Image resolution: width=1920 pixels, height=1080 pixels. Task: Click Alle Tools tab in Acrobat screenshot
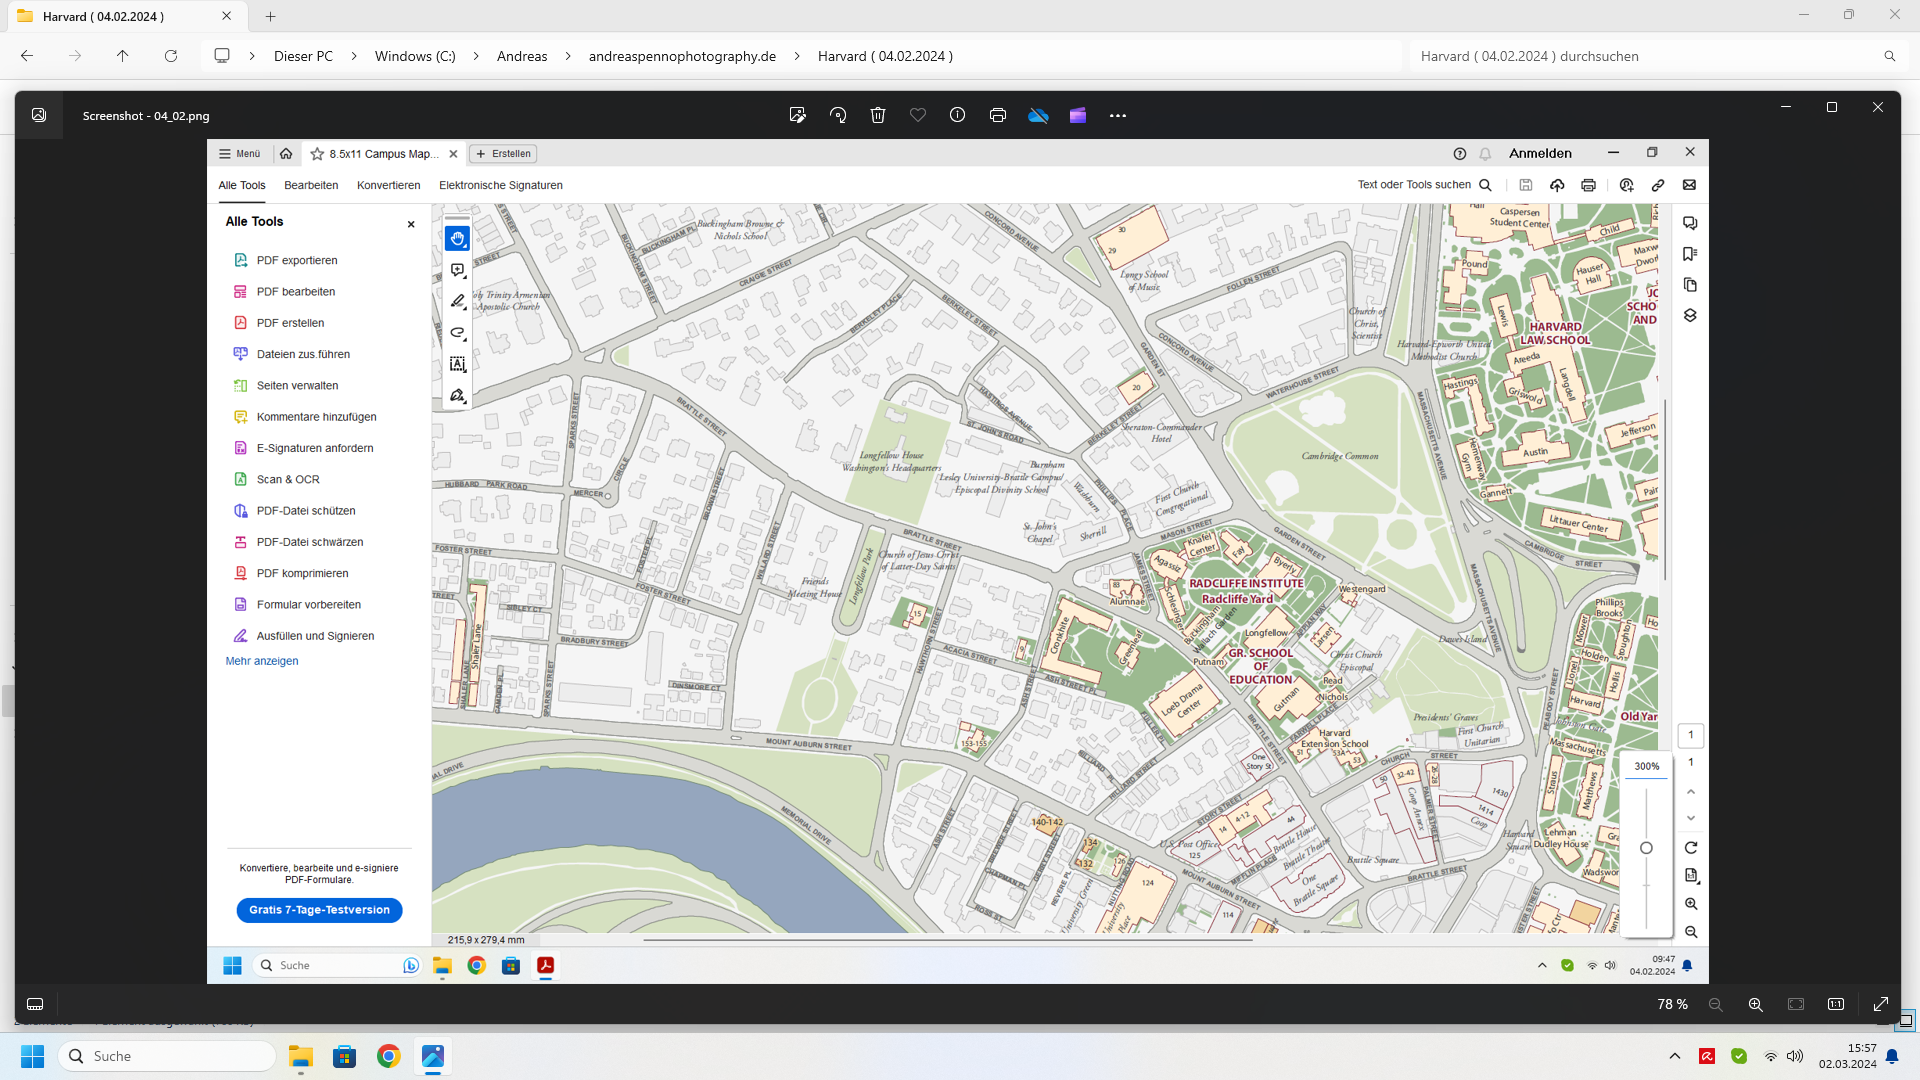(242, 185)
